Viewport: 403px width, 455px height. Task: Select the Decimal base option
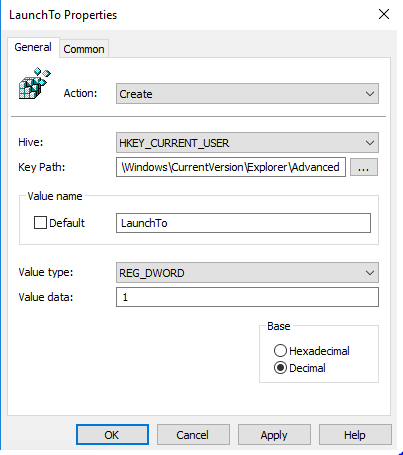280,368
